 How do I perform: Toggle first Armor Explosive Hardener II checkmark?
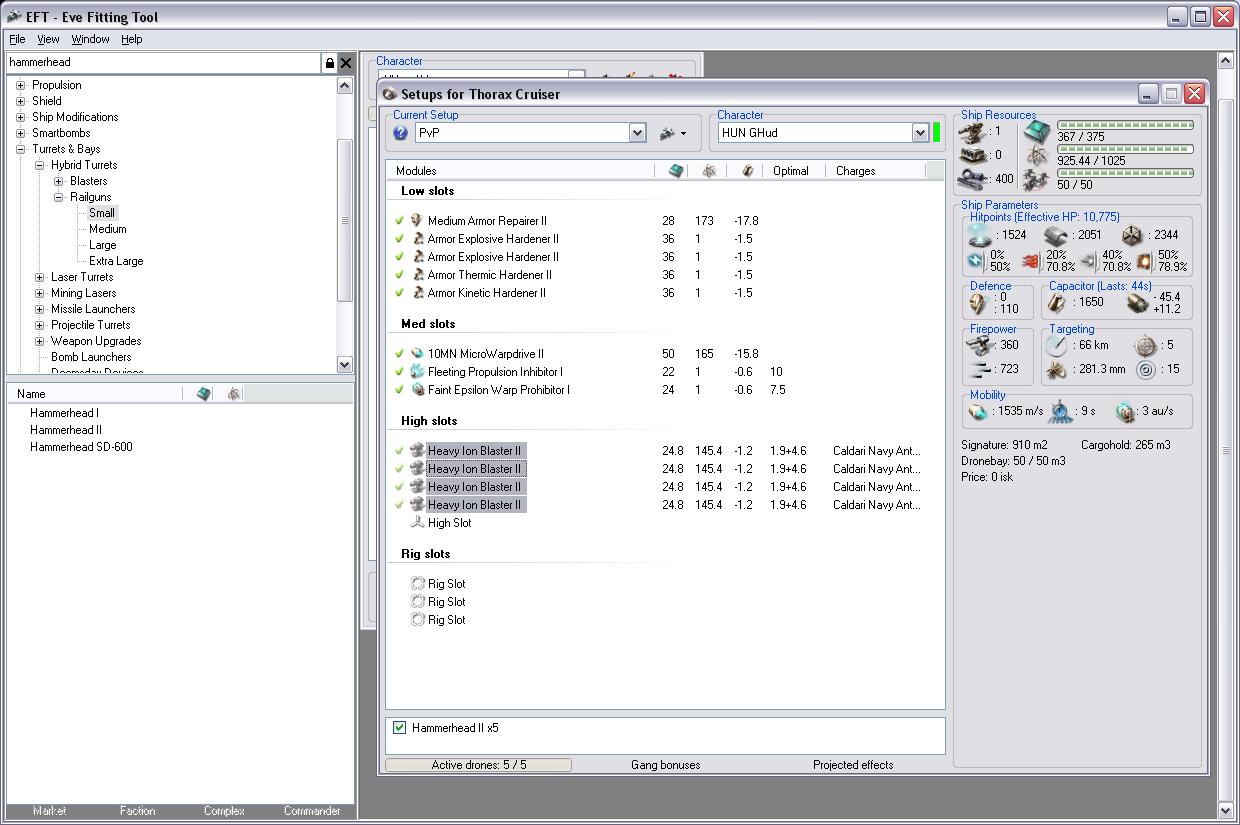point(400,239)
